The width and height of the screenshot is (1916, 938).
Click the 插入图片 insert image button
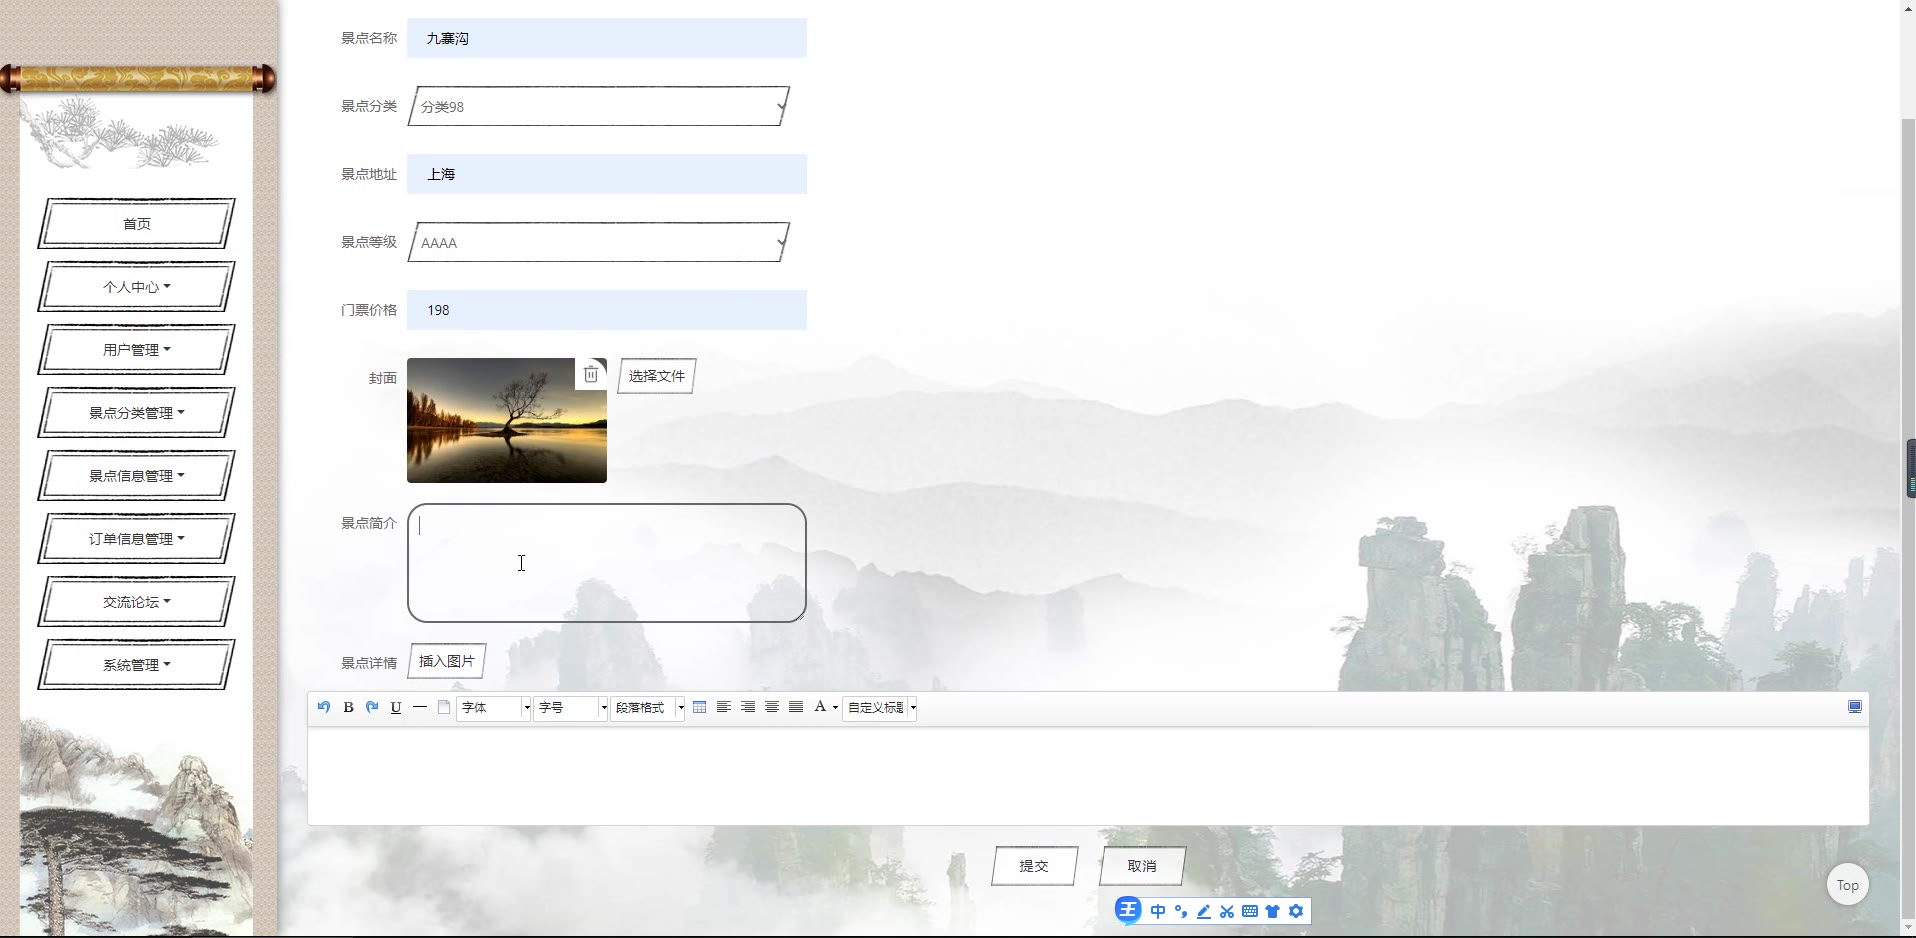[x=447, y=661]
